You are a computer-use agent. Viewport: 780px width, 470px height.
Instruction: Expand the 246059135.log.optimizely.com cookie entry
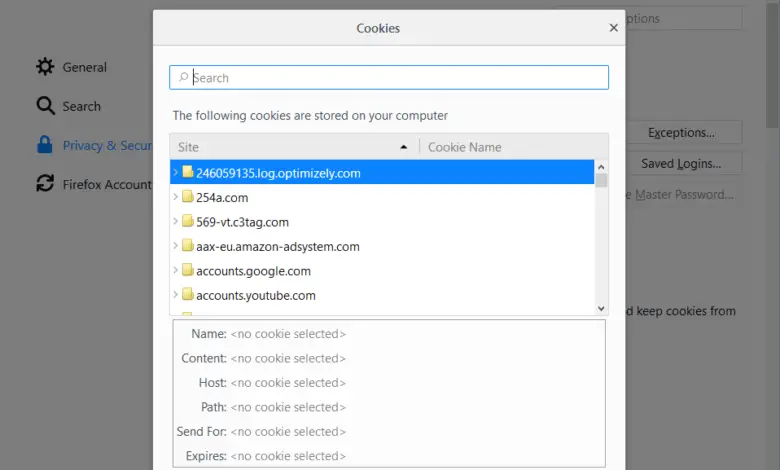point(176,173)
